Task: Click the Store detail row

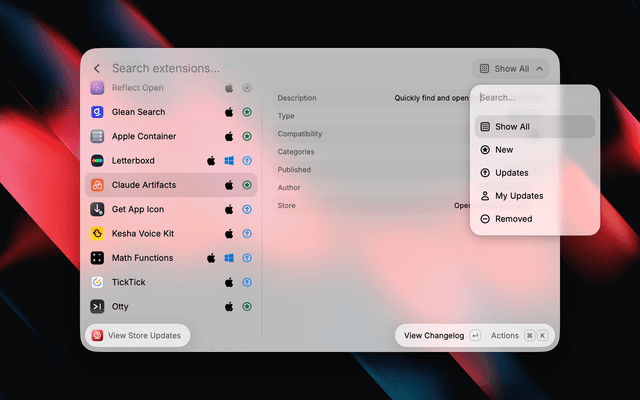Action: click(371, 206)
